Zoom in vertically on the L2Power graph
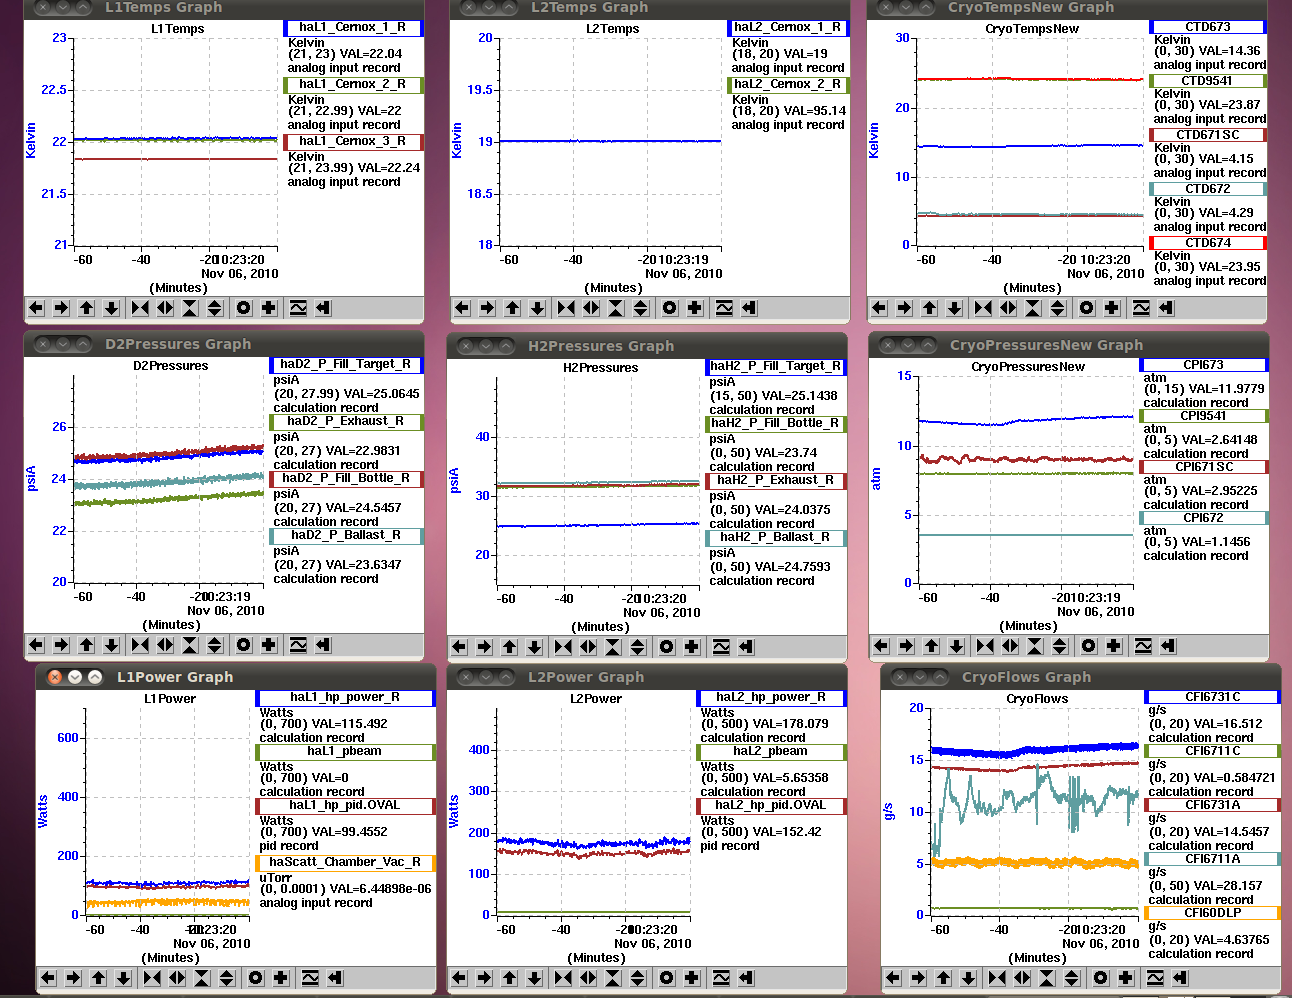1292x998 pixels. pyautogui.click(x=613, y=977)
